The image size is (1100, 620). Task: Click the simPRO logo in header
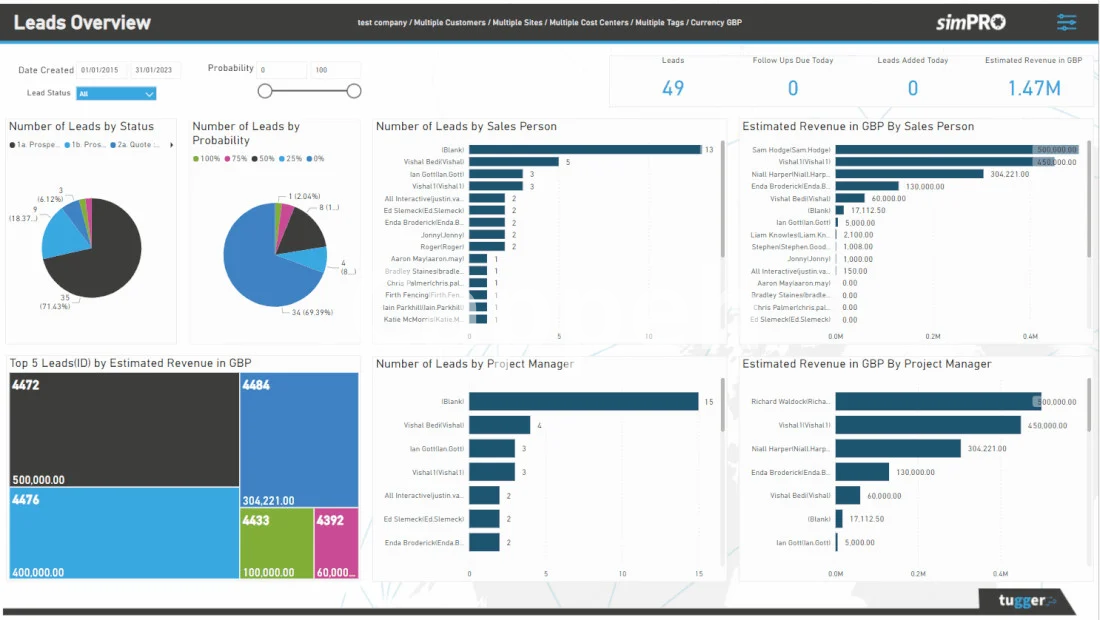(970, 22)
